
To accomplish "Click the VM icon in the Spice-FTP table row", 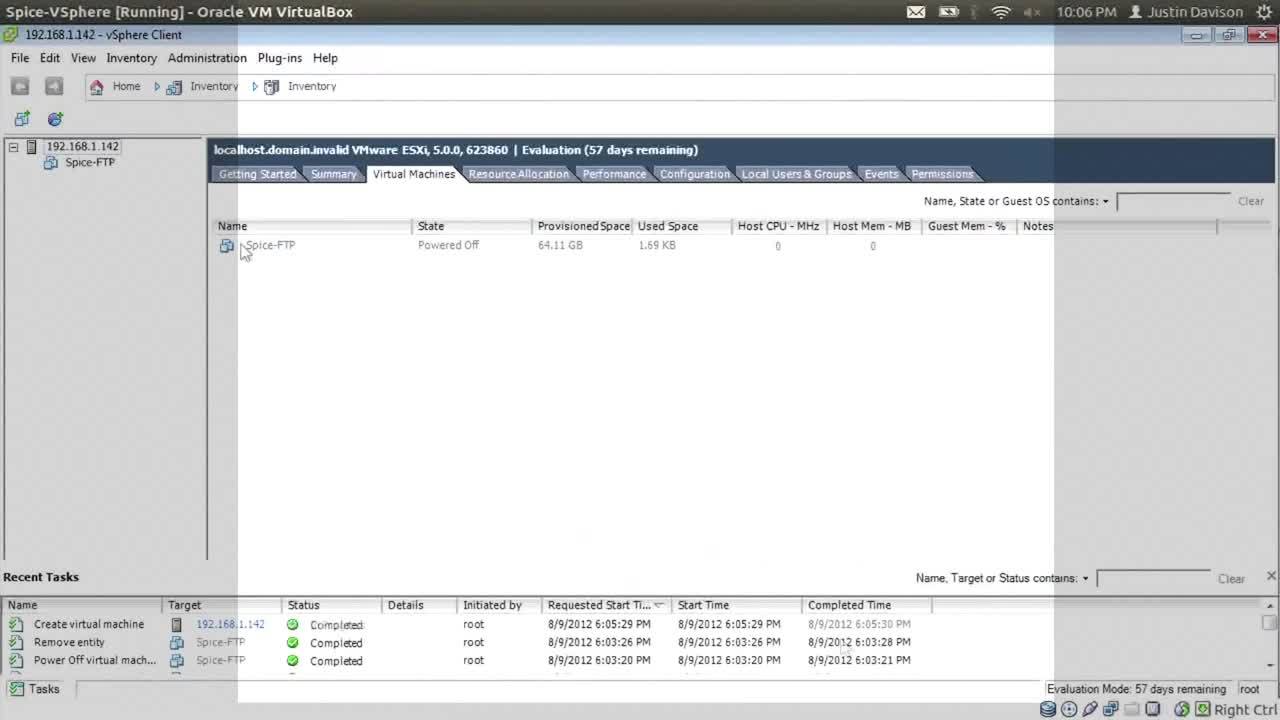I will tap(227, 245).
